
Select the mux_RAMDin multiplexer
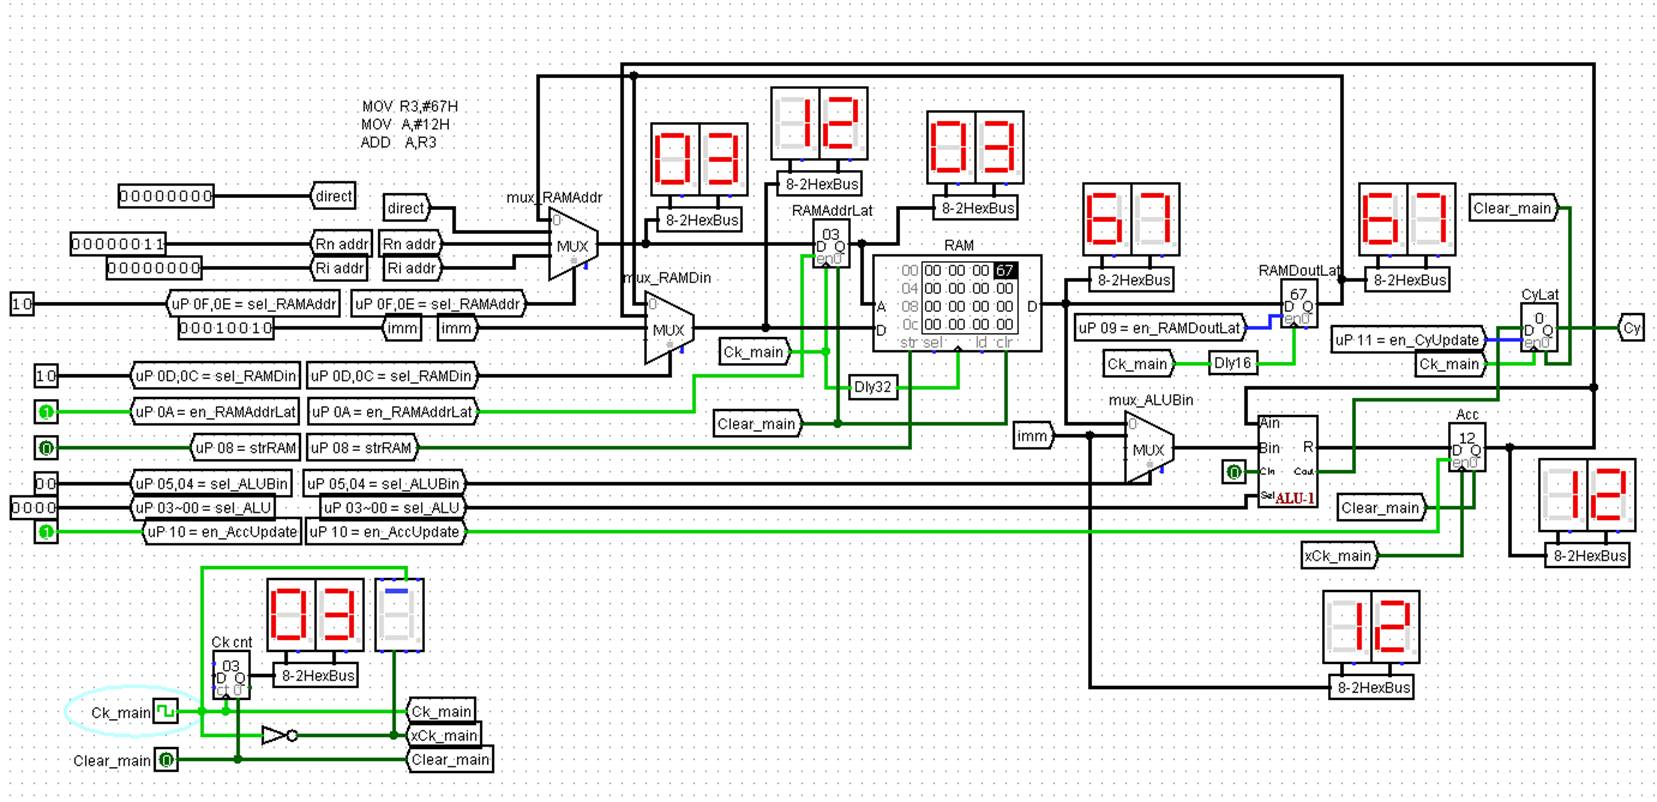click(x=668, y=329)
